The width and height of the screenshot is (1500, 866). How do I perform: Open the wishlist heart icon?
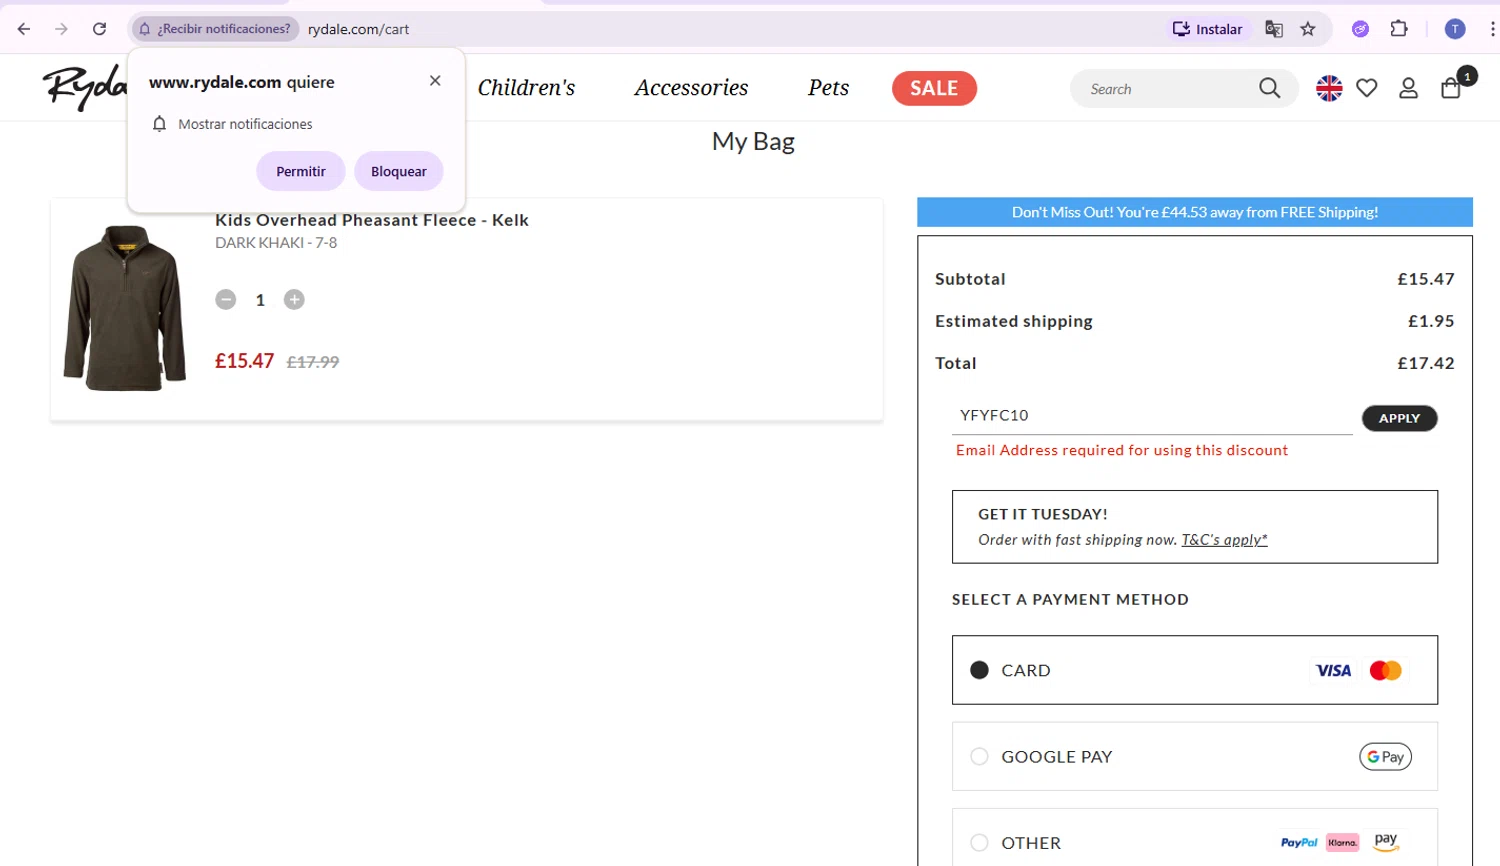pyautogui.click(x=1367, y=88)
